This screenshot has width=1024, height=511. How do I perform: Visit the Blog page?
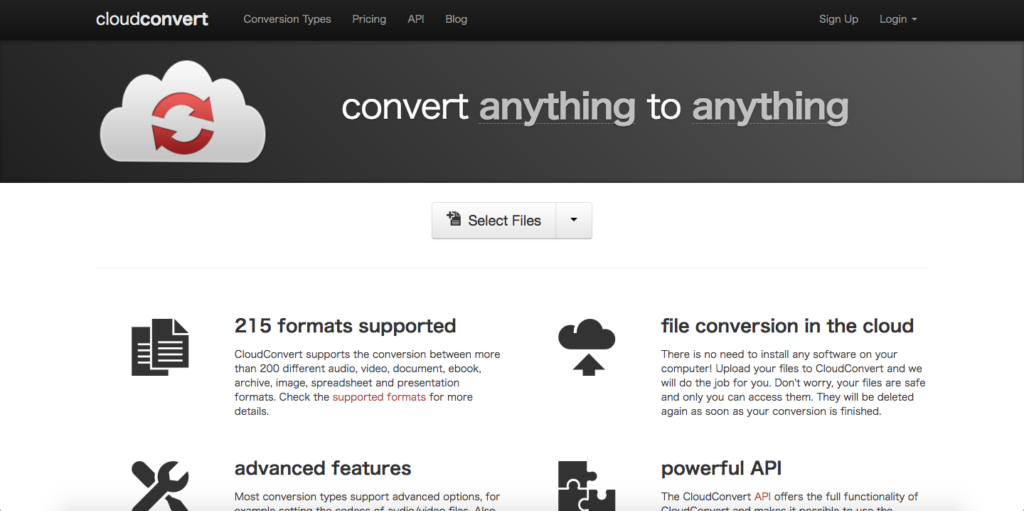pyautogui.click(x=456, y=19)
